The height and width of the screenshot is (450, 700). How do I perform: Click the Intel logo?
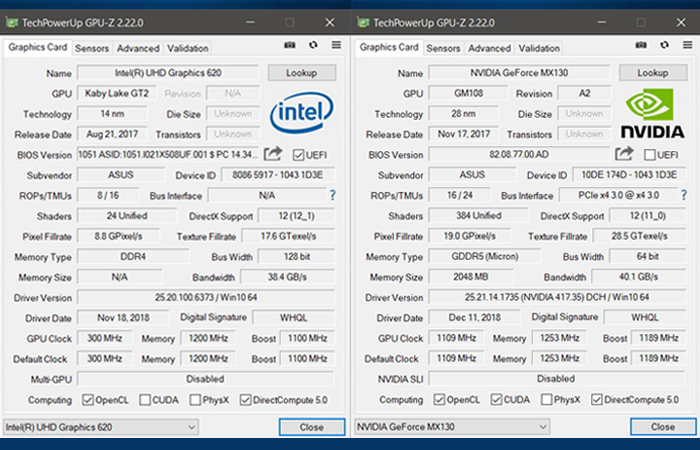coord(301,112)
